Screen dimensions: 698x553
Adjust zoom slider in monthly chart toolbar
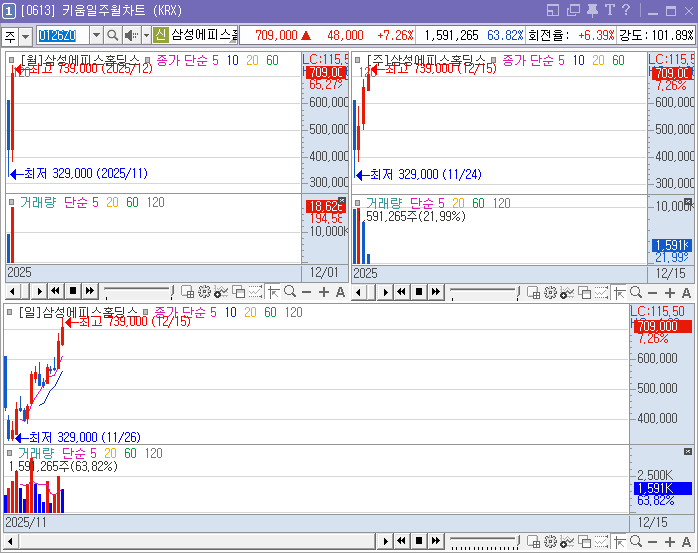[x=138, y=292]
